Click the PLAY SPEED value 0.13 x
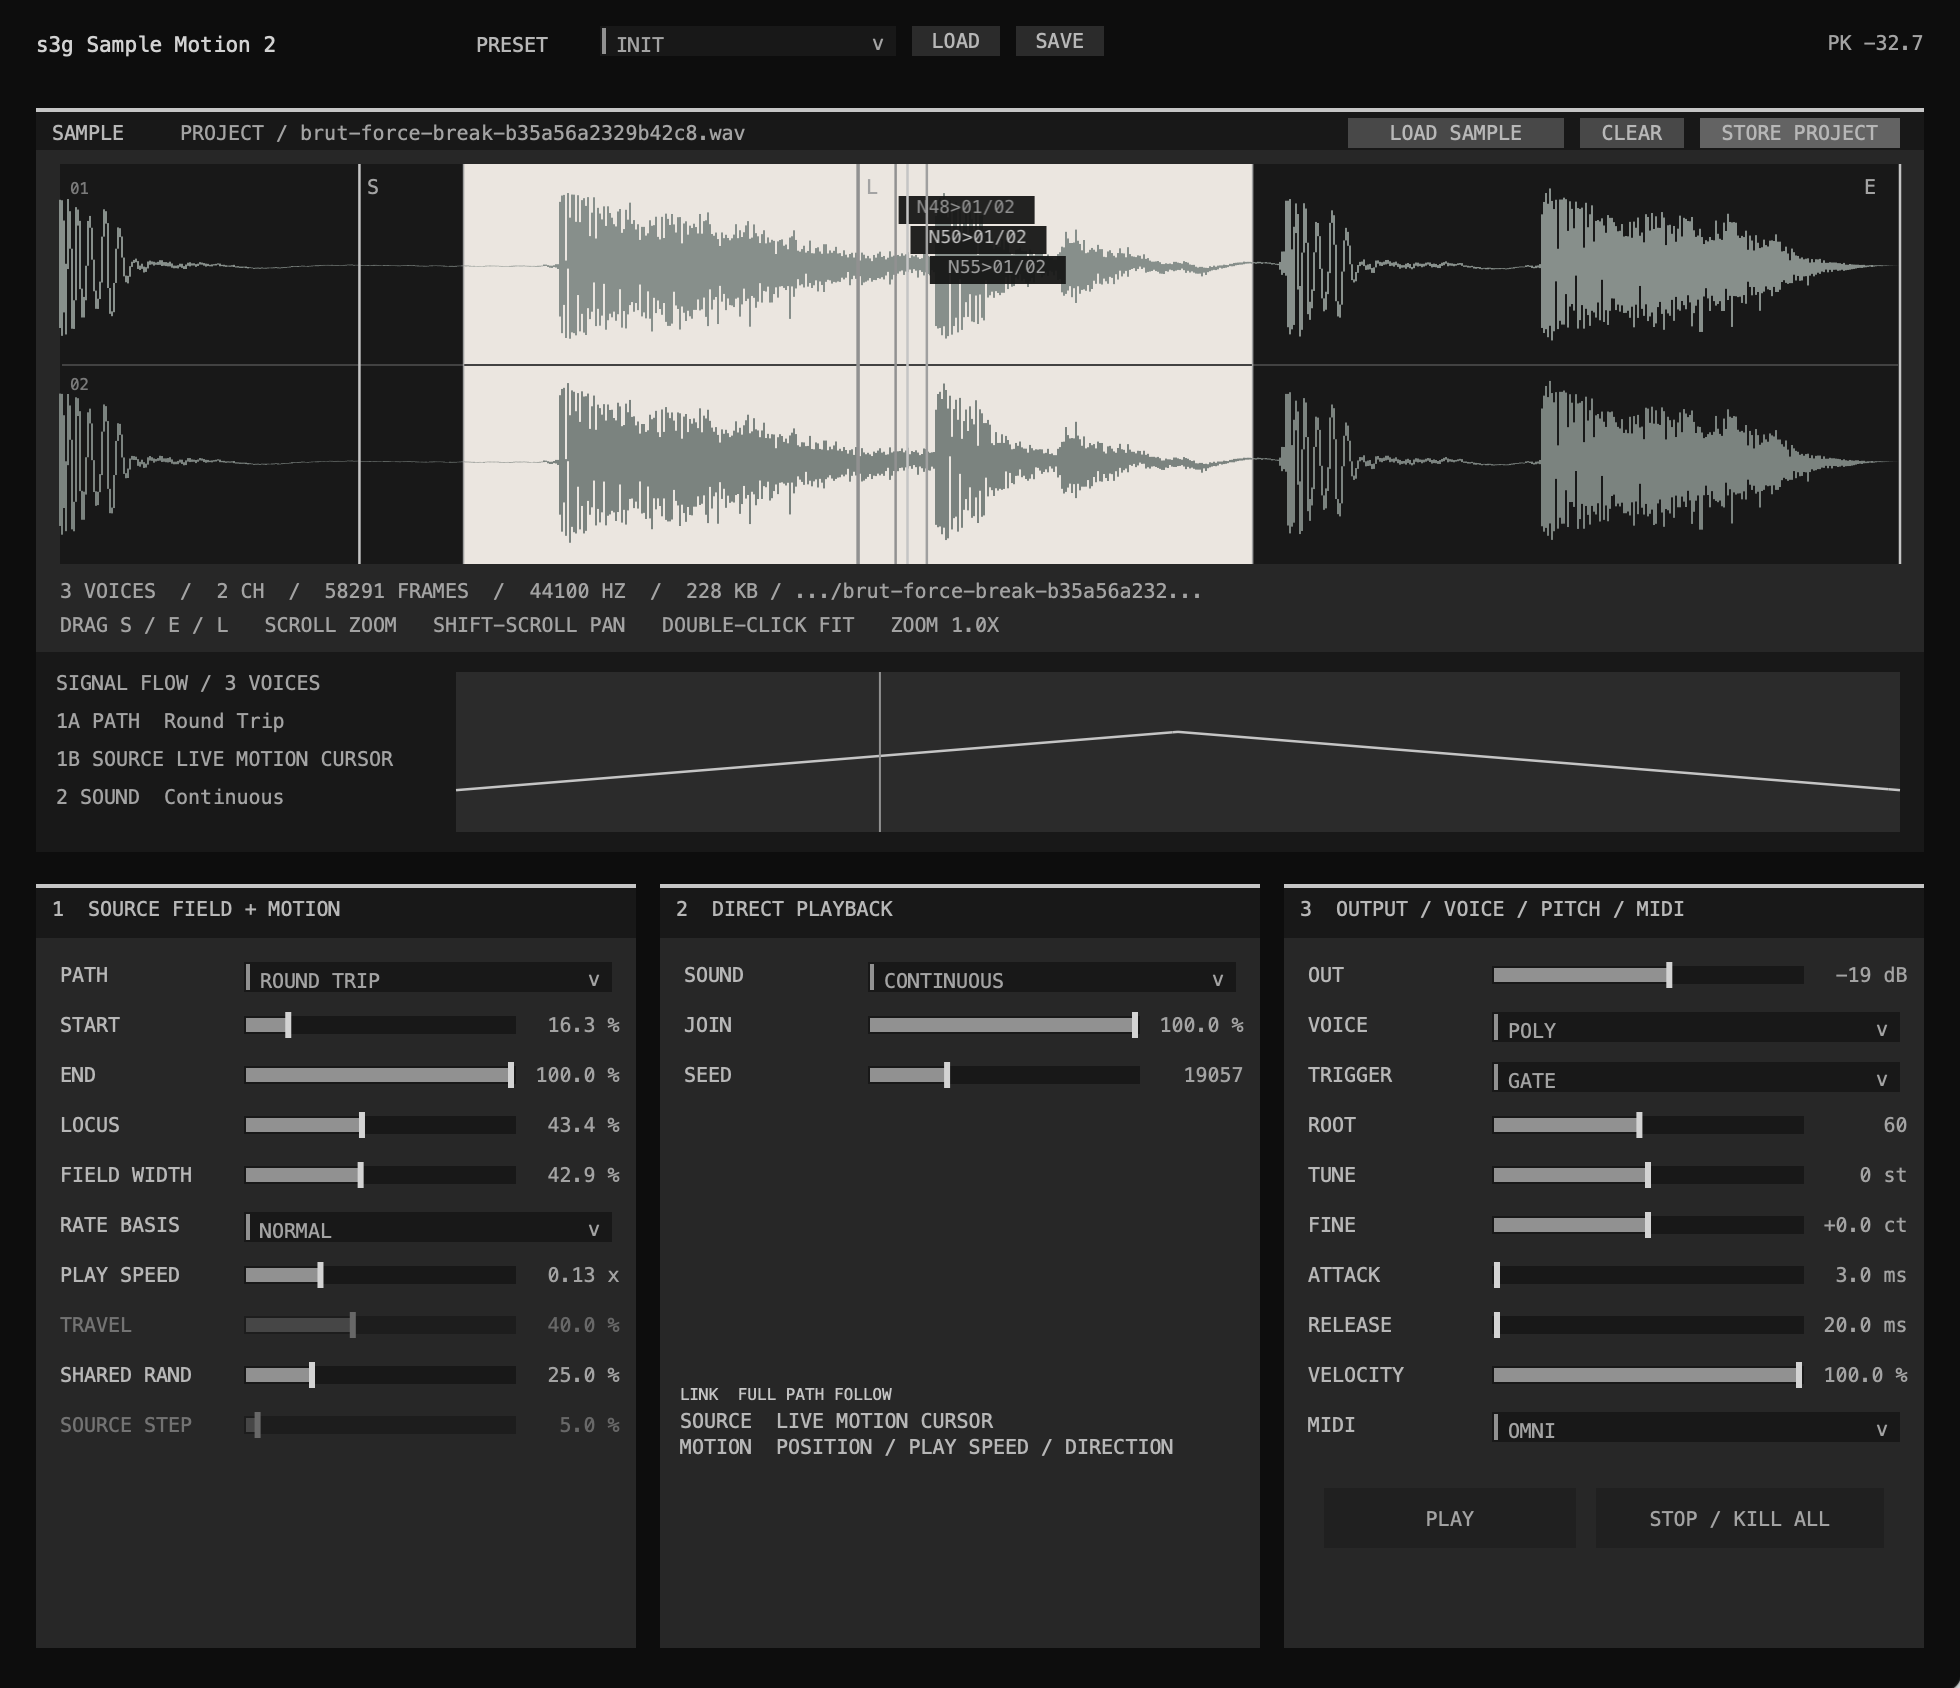 [x=583, y=1275]
